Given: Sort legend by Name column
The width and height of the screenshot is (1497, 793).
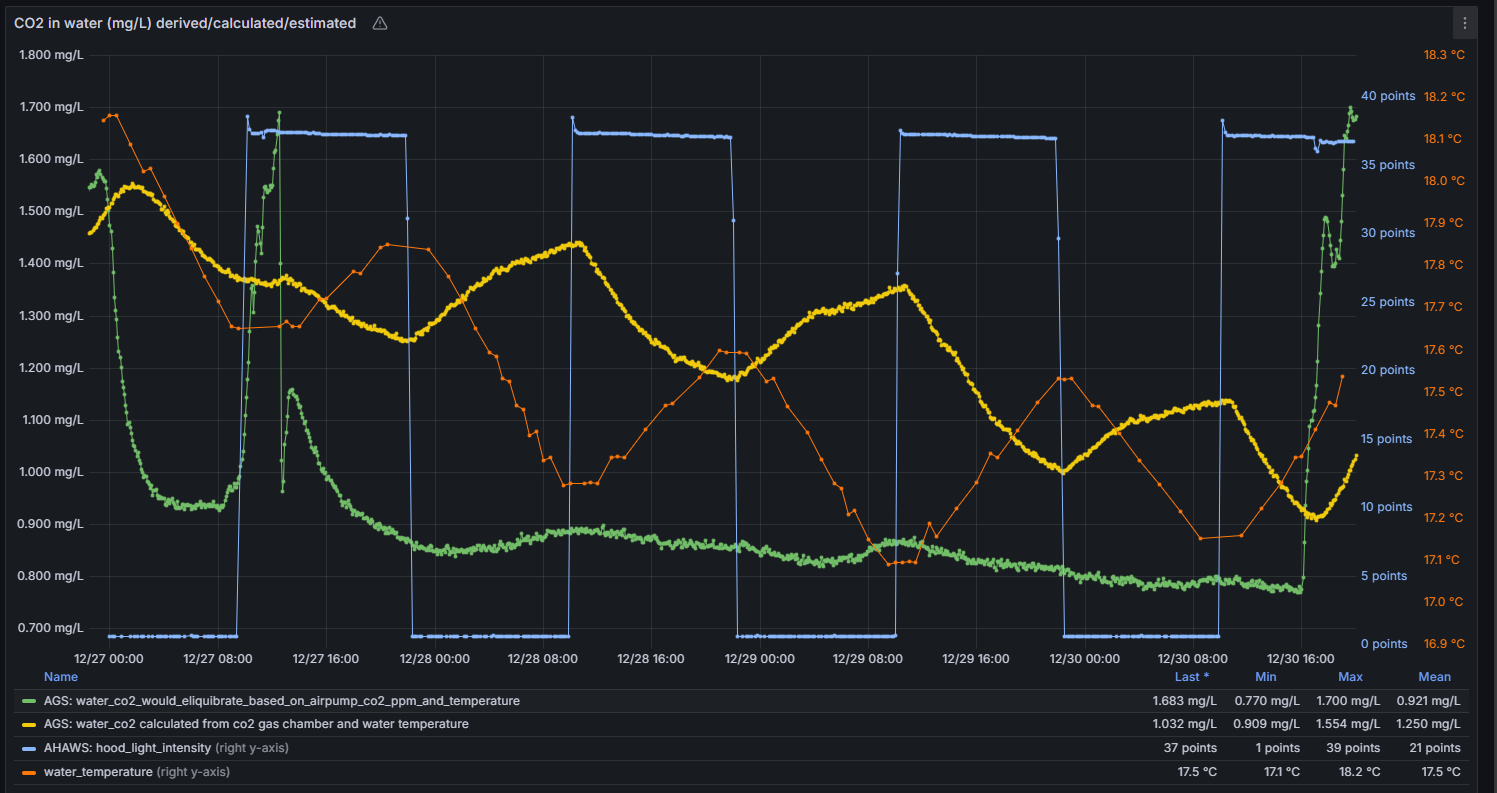Looking at the screenshot, I should click(61, 677).
